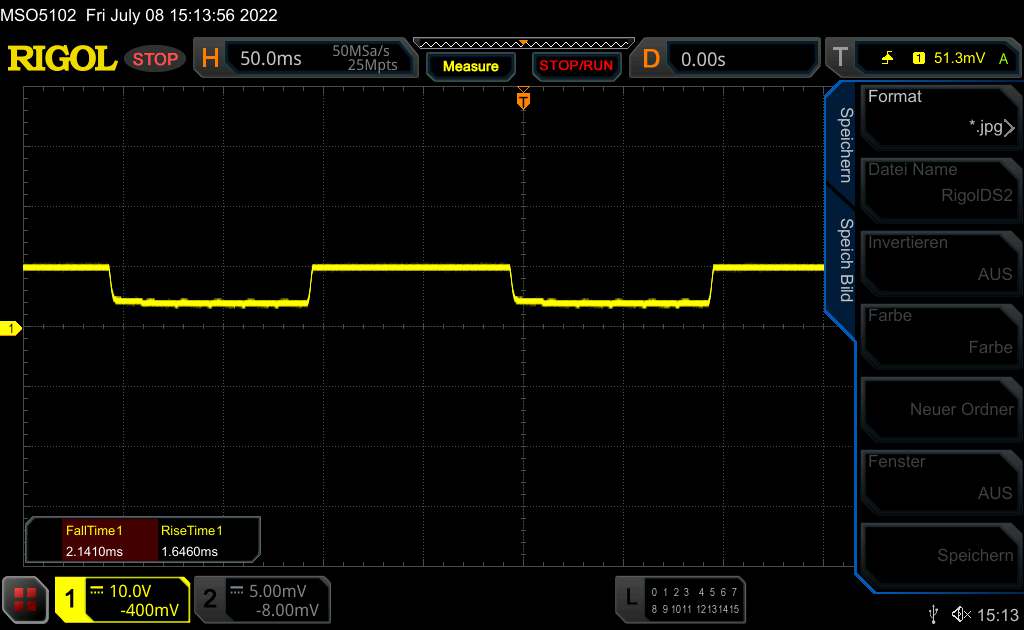Click the 1.6460ms rise time value
1024x630 pixels.
189,552
